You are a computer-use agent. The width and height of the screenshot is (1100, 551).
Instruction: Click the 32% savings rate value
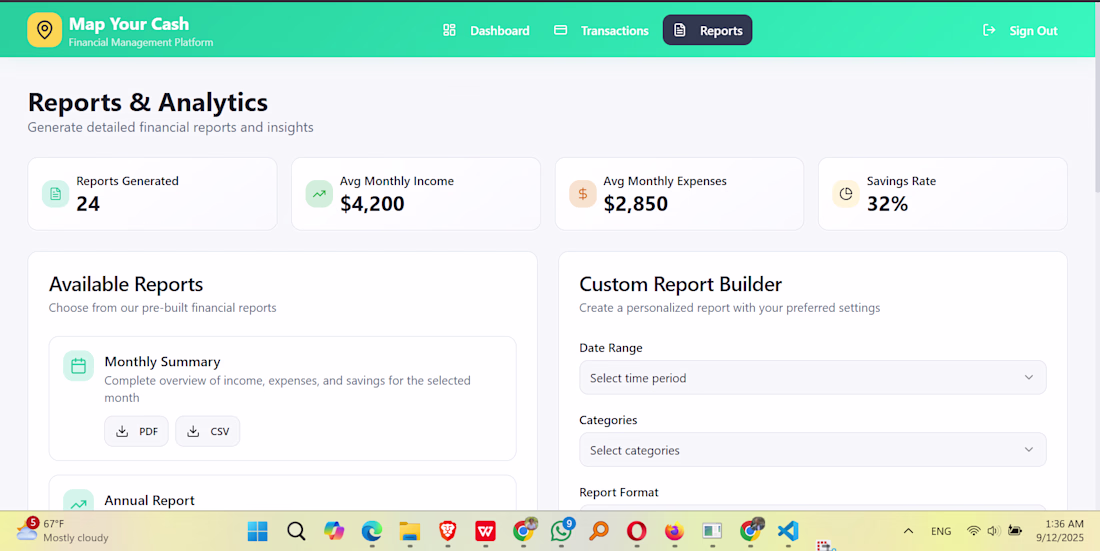887,204
